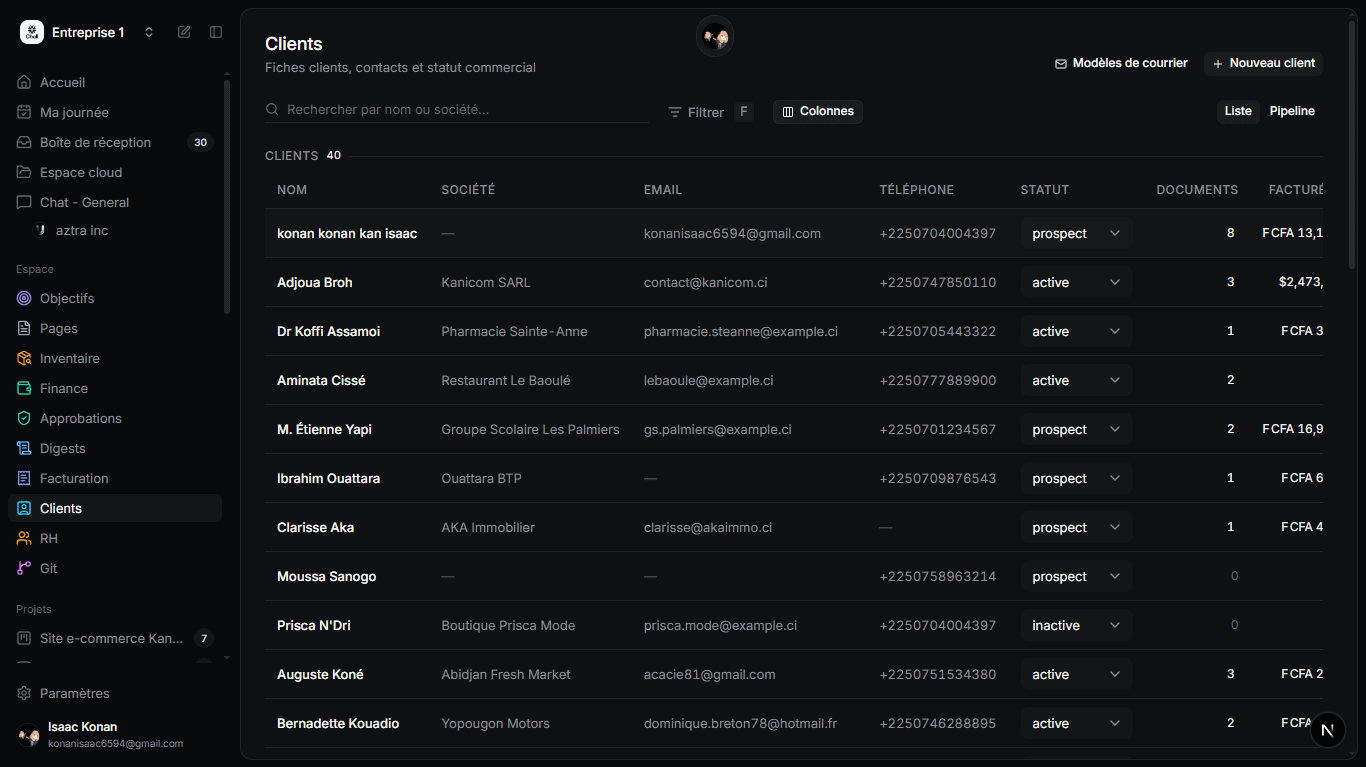Collapse sidebar with the panel icon

tap(216, 32)
